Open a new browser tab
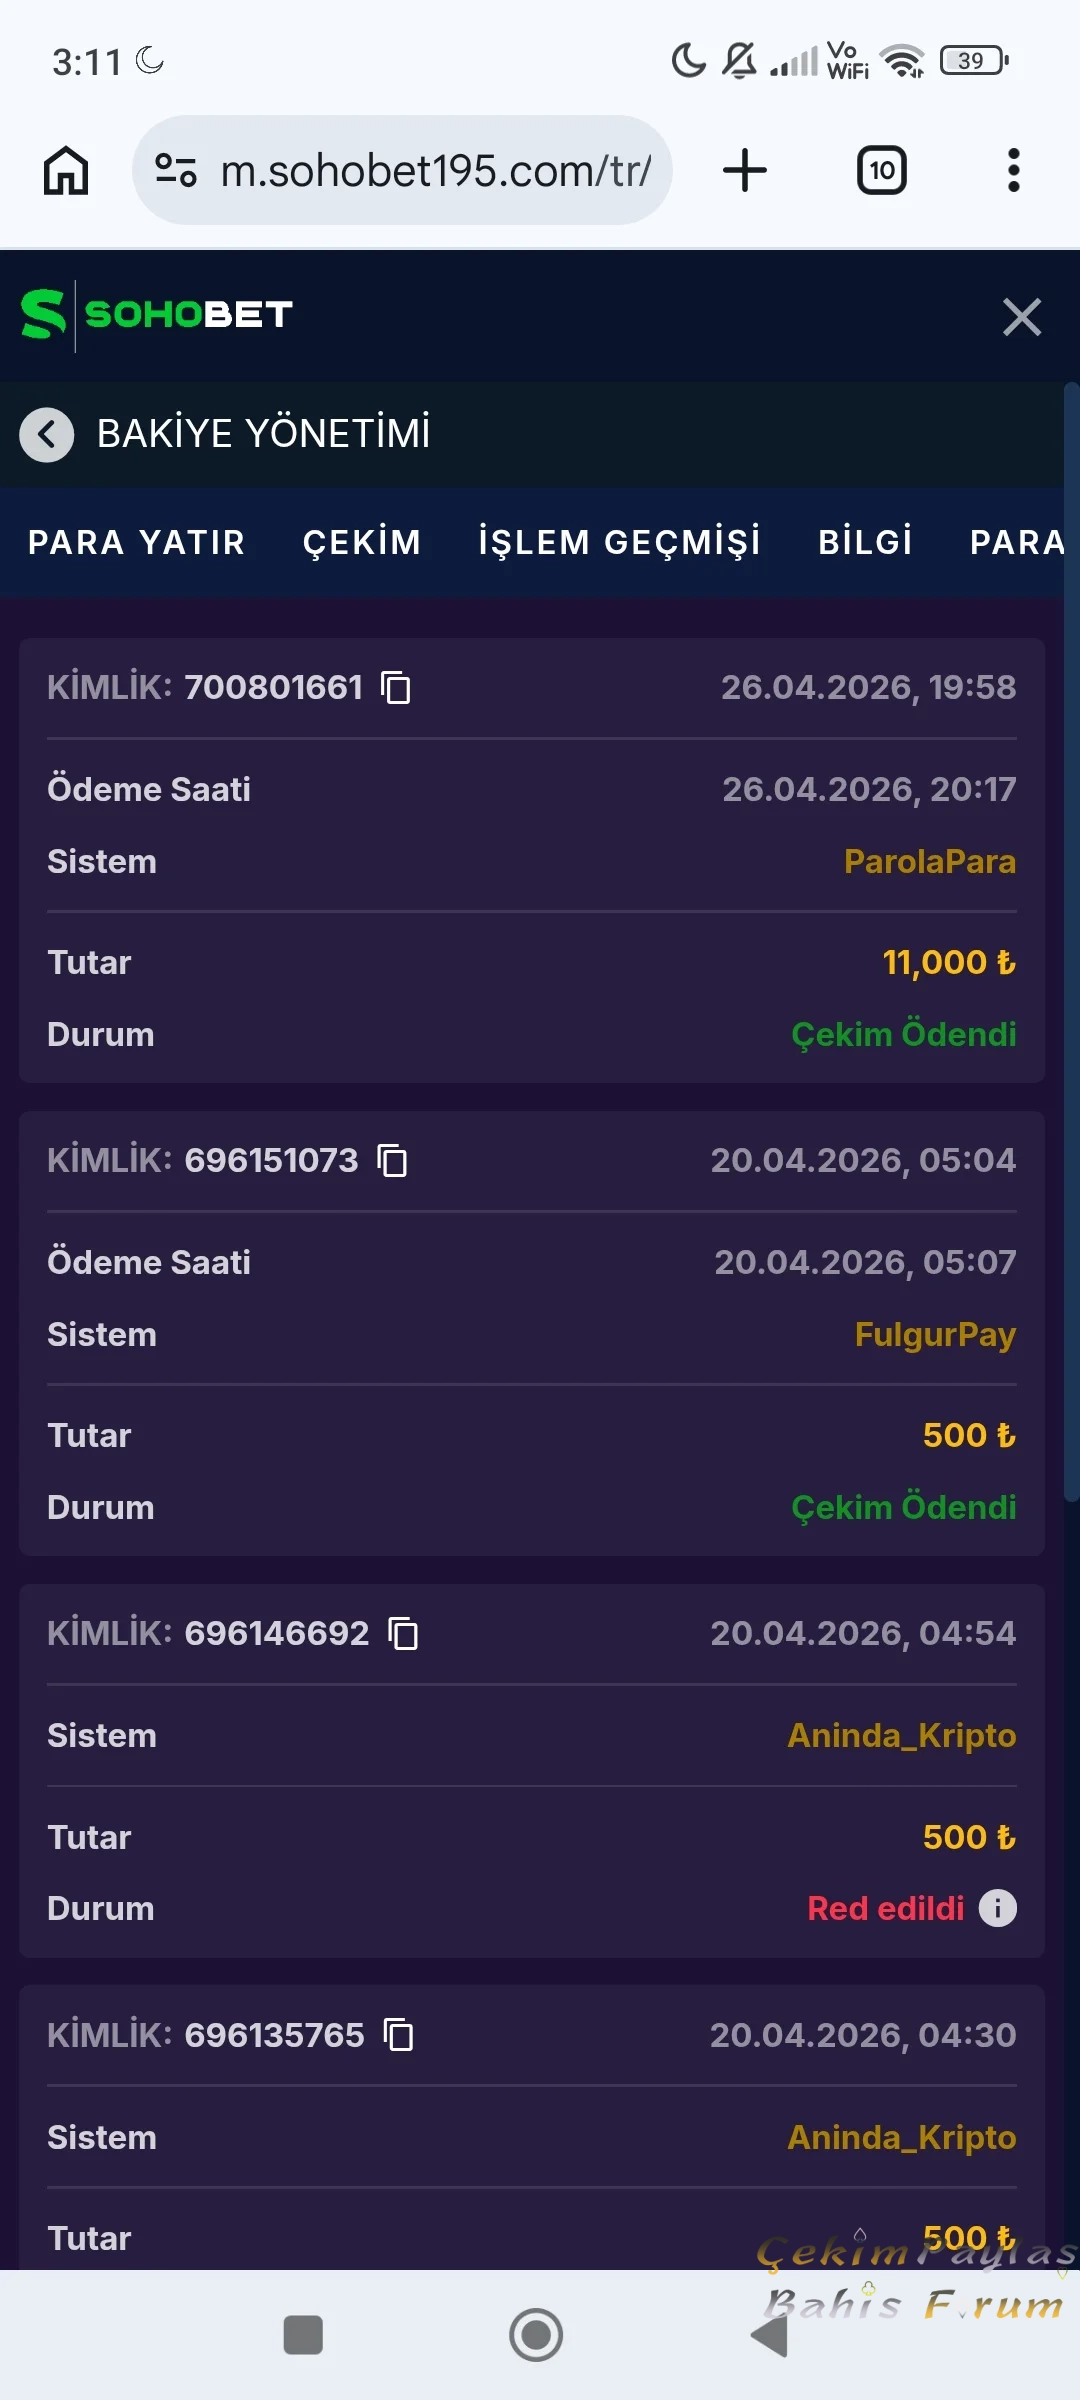 click(x=745, y=171)
